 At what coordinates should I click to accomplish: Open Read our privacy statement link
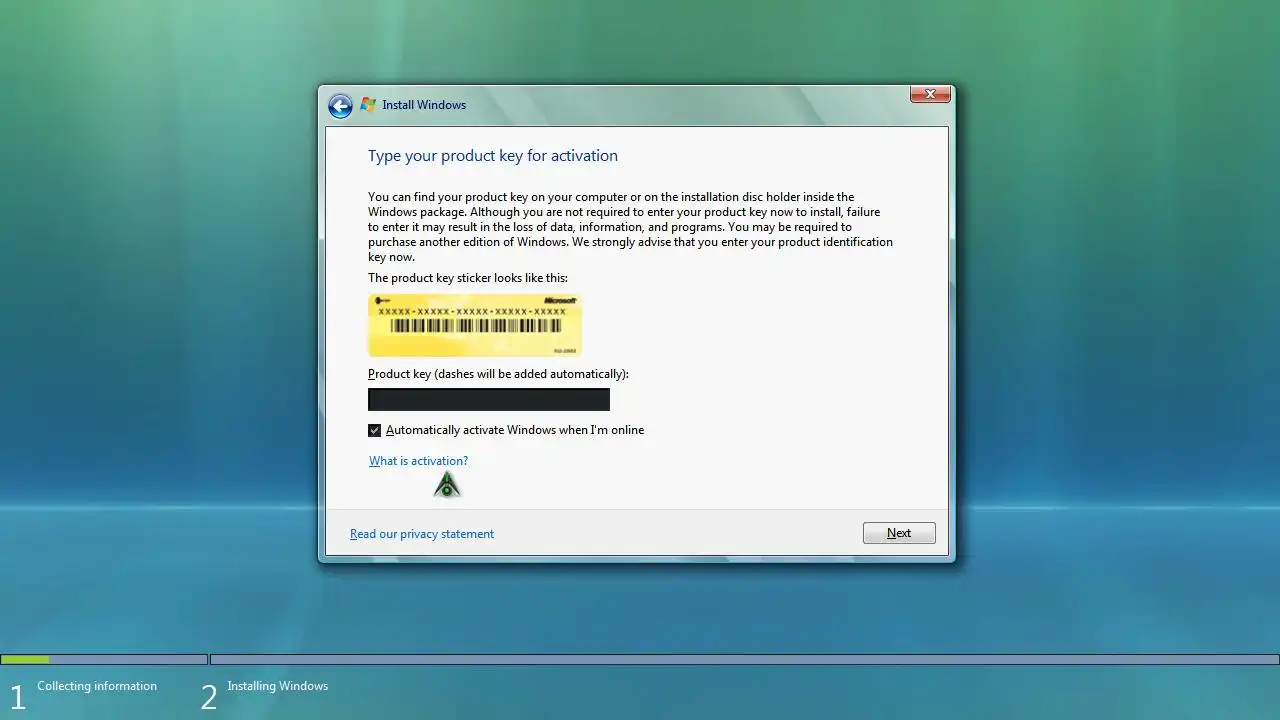[422, 534]
